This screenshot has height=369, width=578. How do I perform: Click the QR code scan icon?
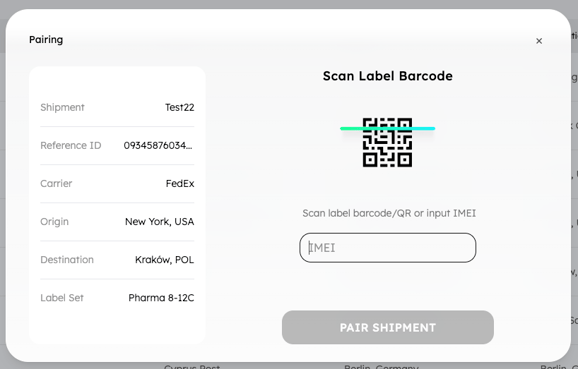(x=387, y=142)
